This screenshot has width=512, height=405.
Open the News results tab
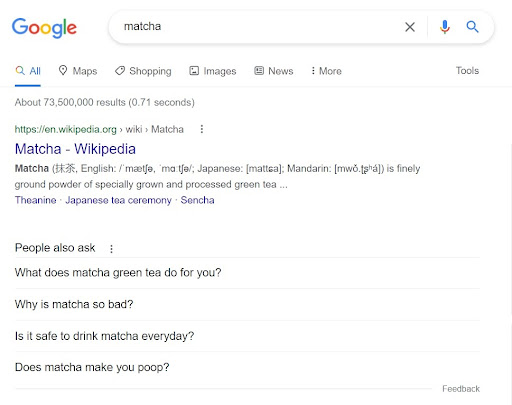pyautogui.click(x=274, y=71)
